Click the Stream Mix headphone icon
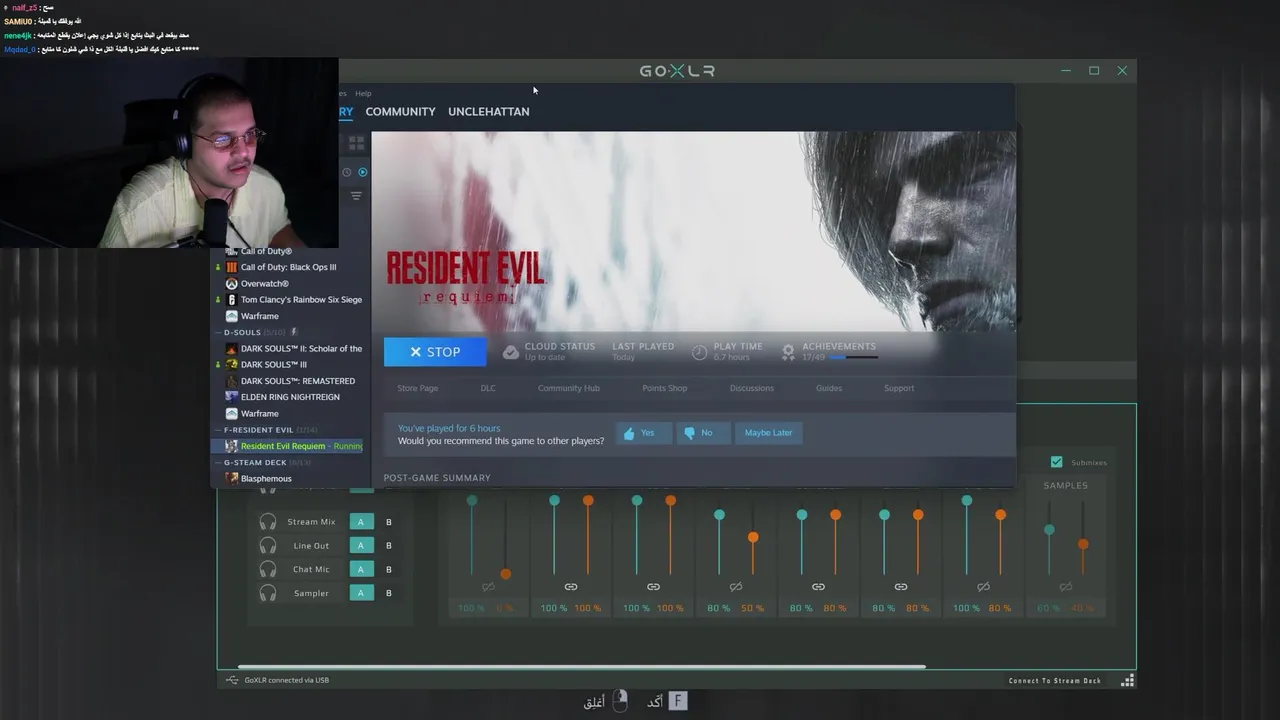The width and height of the screenshot is (1280, 720). pyautogui.click(x=268, y=522)
